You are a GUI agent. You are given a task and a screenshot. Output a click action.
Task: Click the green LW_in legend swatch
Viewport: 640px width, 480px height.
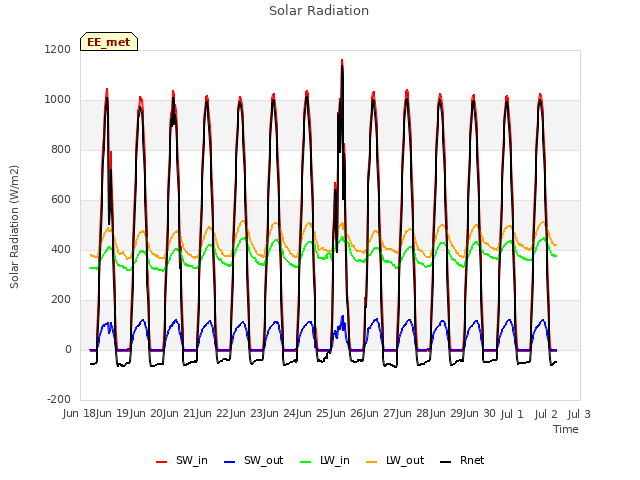click(x=306, y=462)
